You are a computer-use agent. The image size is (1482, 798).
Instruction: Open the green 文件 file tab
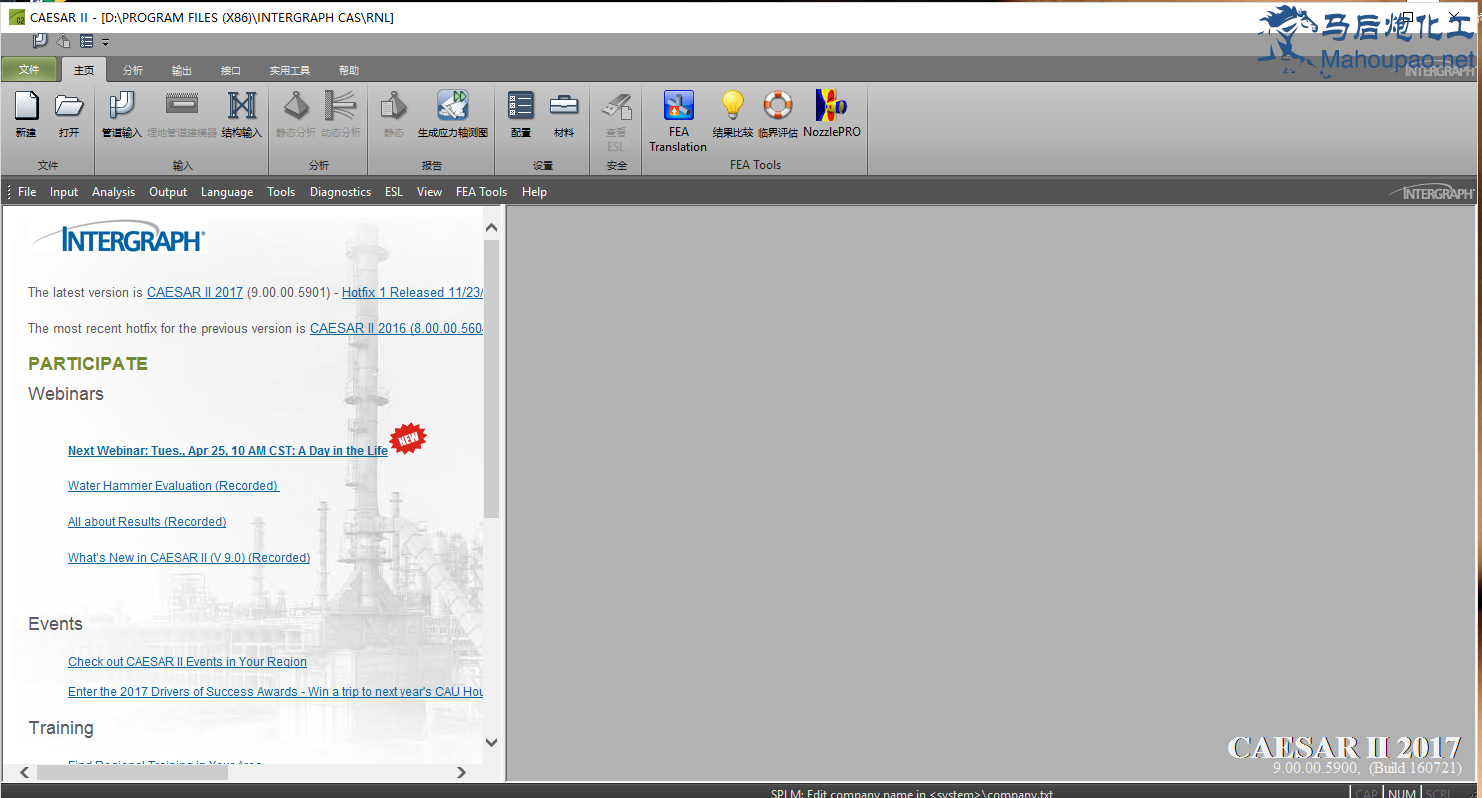click(29, 70)
